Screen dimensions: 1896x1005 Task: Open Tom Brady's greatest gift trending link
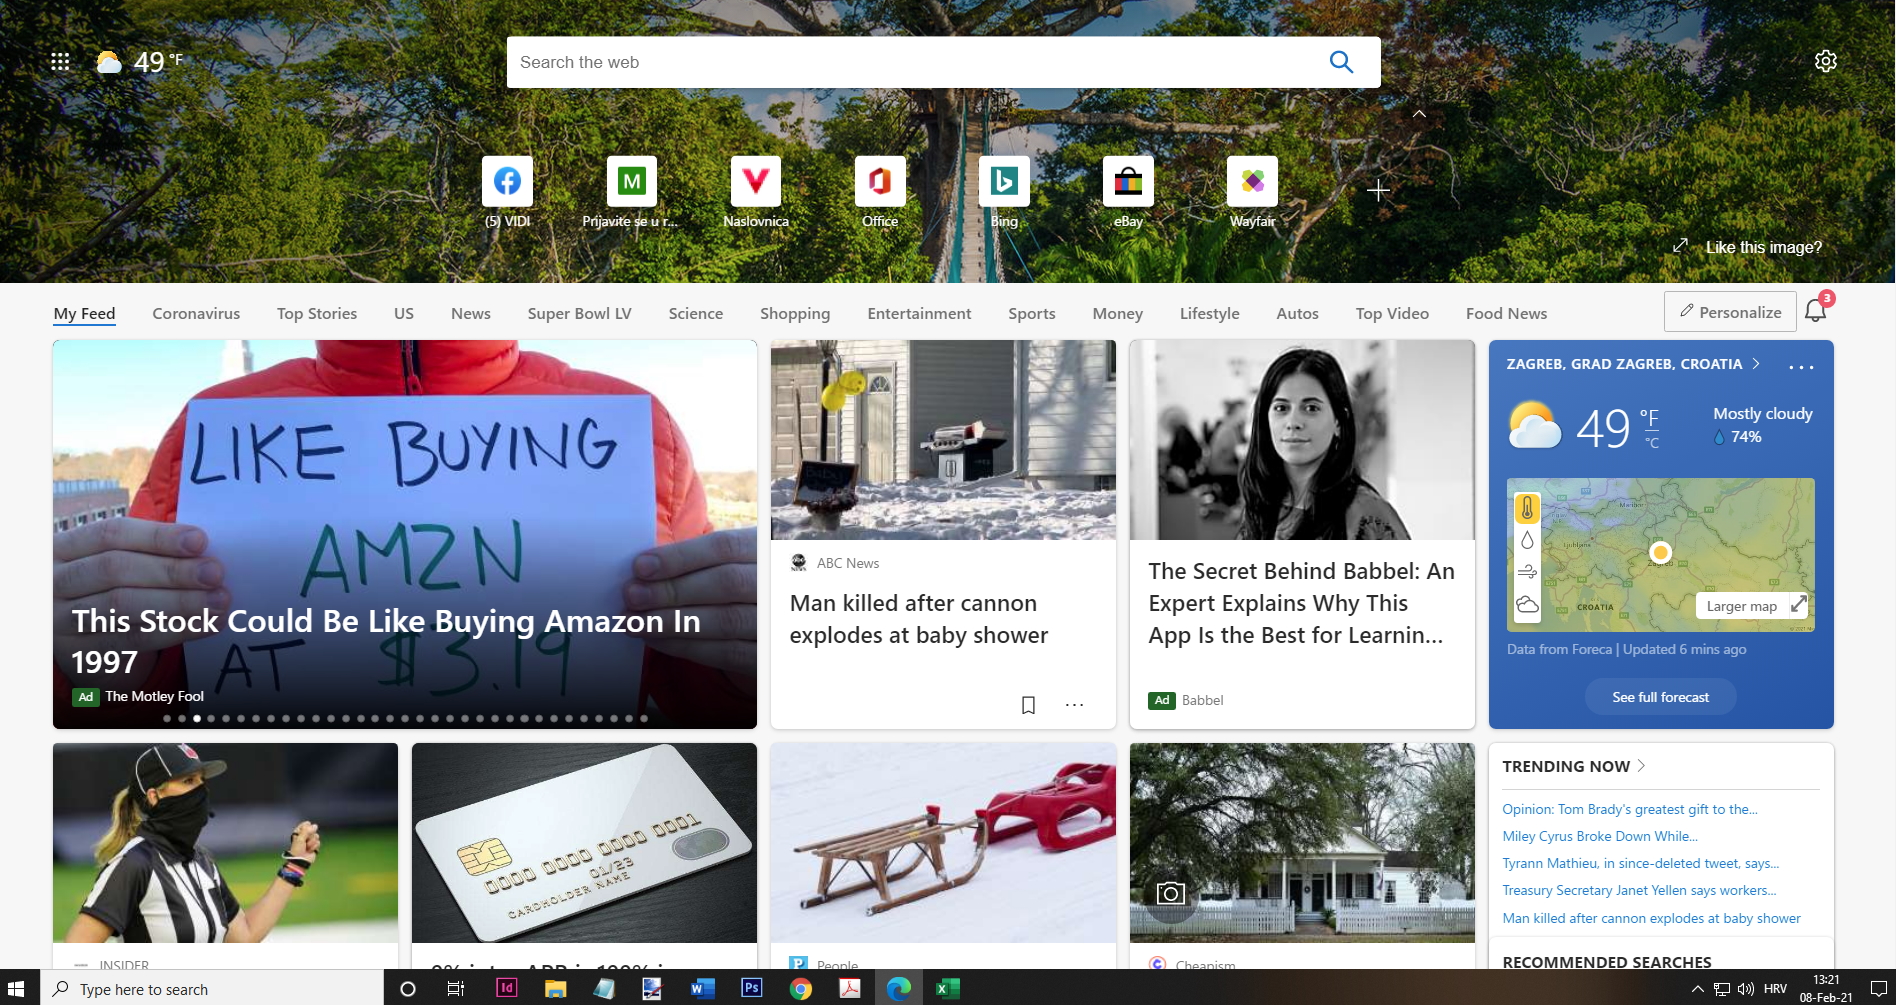point(1629,809)
